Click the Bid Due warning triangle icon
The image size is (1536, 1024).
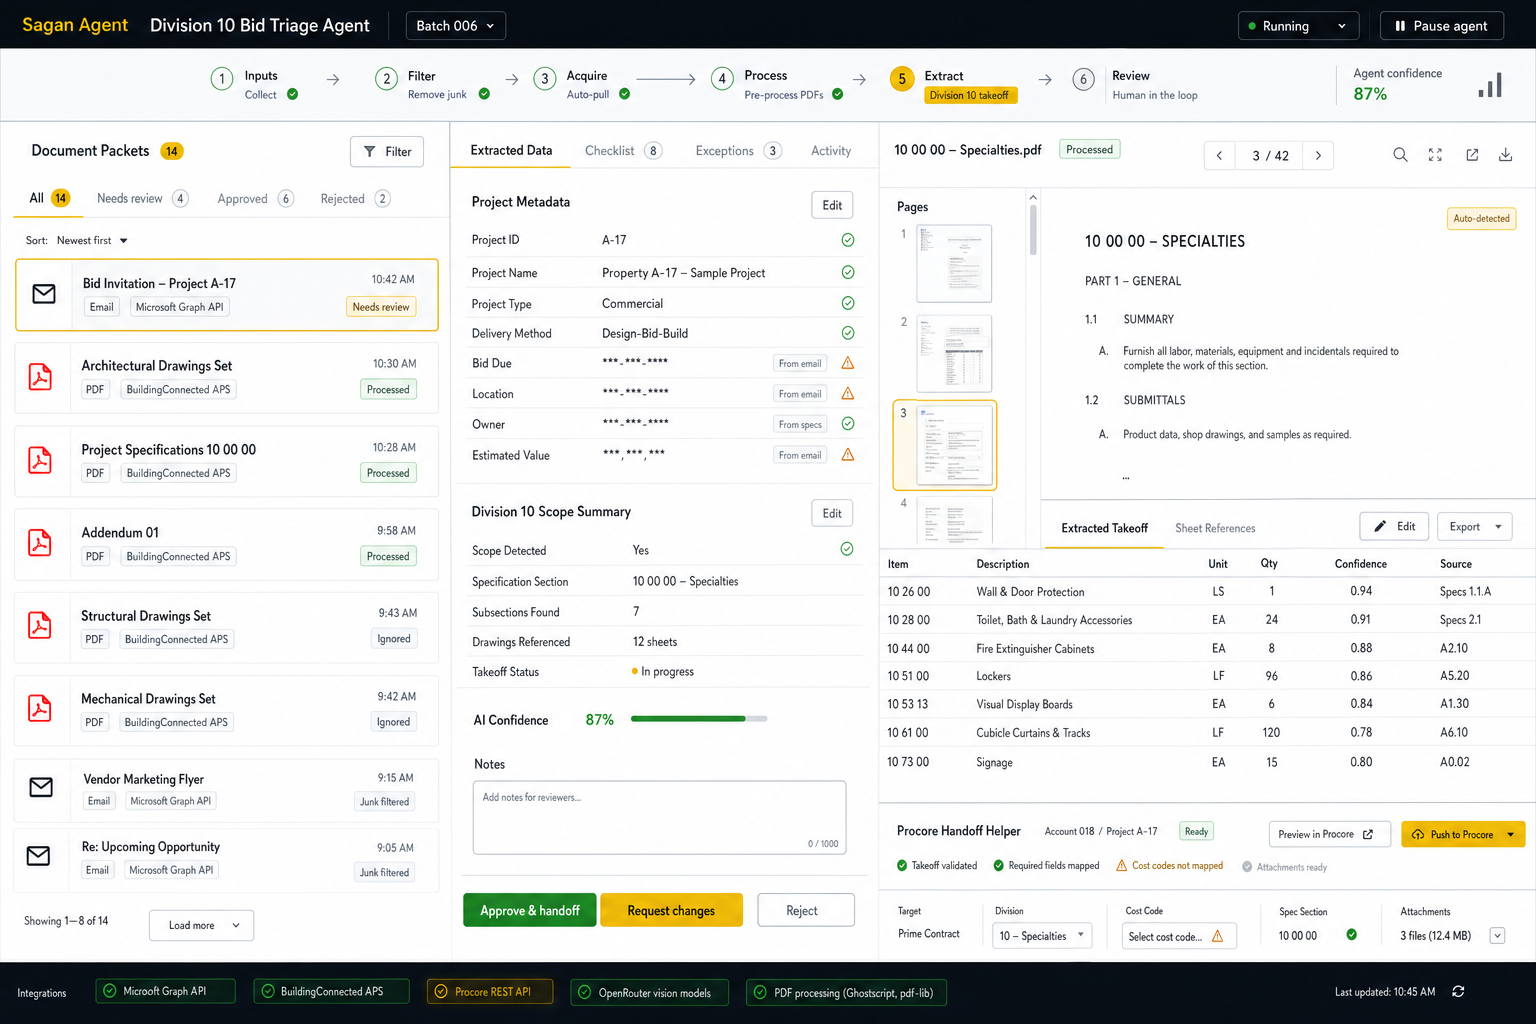pos(848,363)
